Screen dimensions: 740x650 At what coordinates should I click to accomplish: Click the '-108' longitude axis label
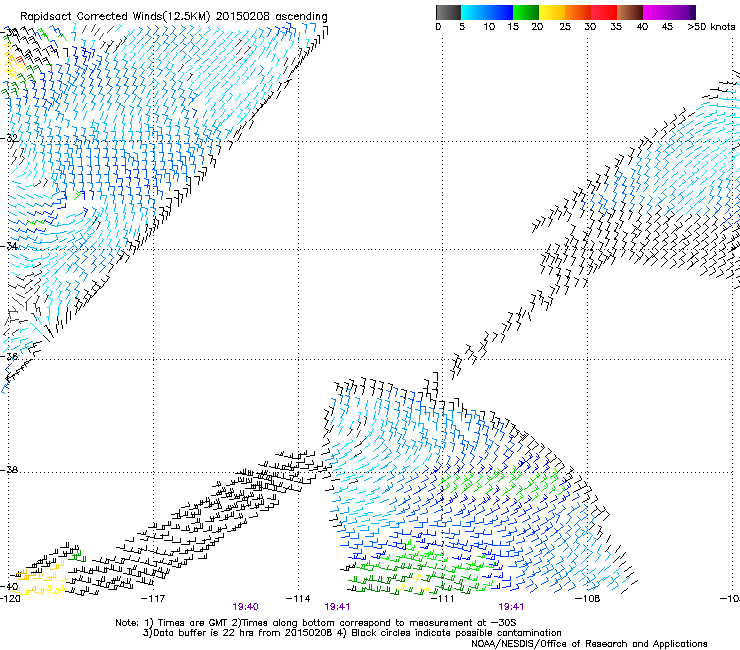coord(588,599)
